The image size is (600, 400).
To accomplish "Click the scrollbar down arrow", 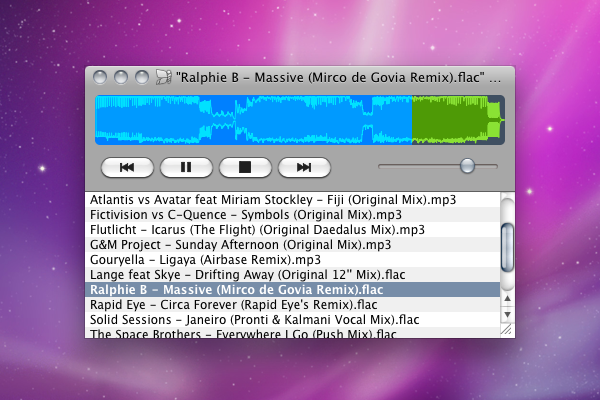I will point(507,315).
